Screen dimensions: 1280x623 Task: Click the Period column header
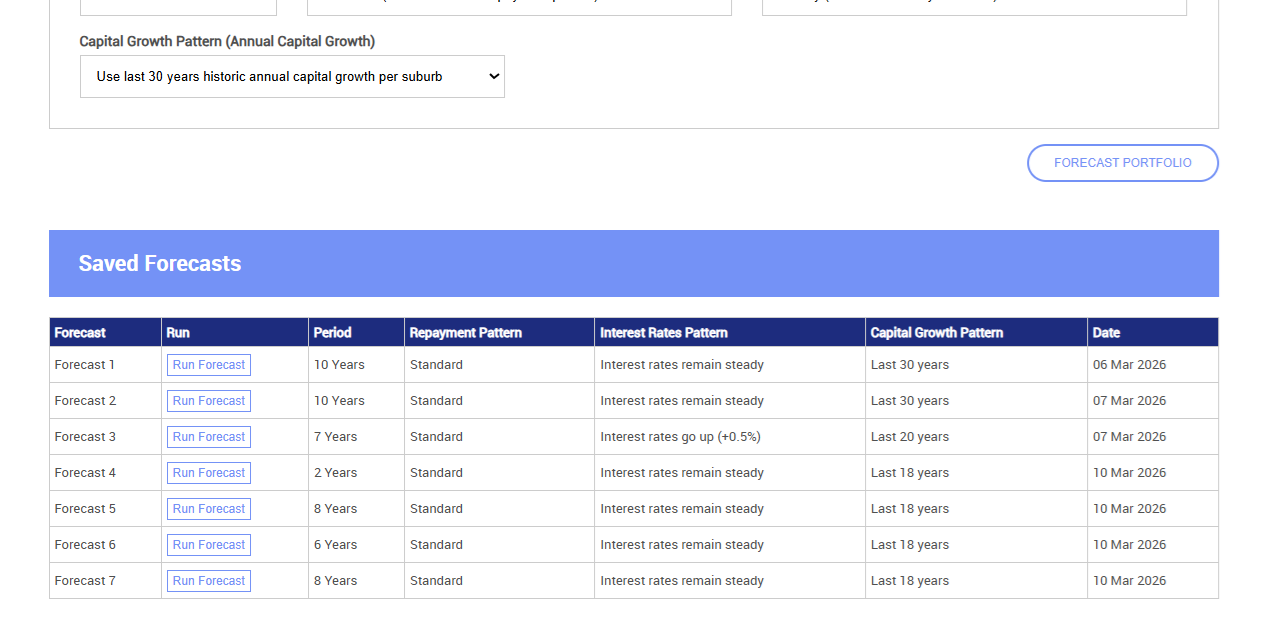click(x=332, y=333)
